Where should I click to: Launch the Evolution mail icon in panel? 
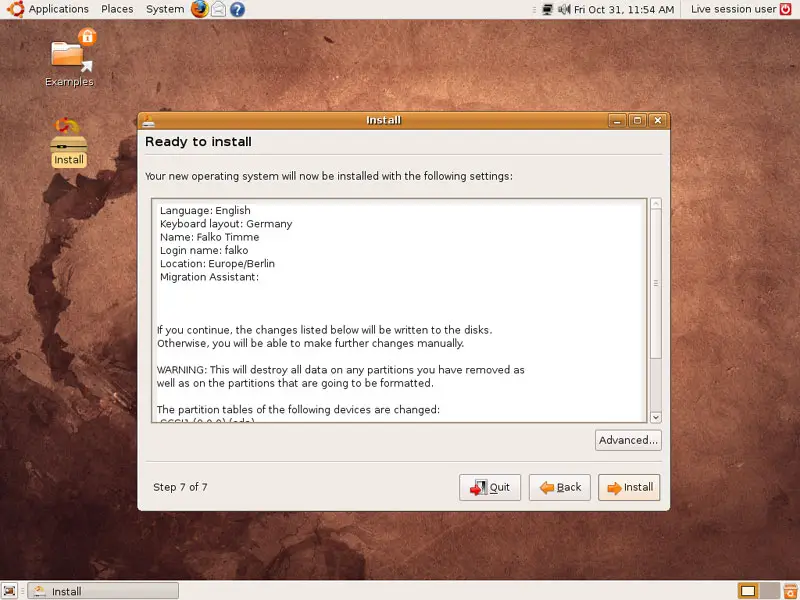tap(218, 9)
